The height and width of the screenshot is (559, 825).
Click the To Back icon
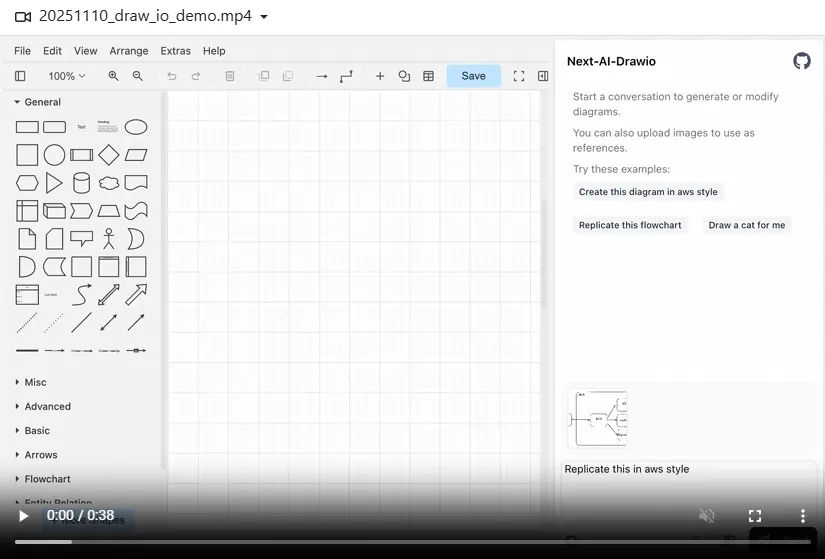(x=288, y=76)
